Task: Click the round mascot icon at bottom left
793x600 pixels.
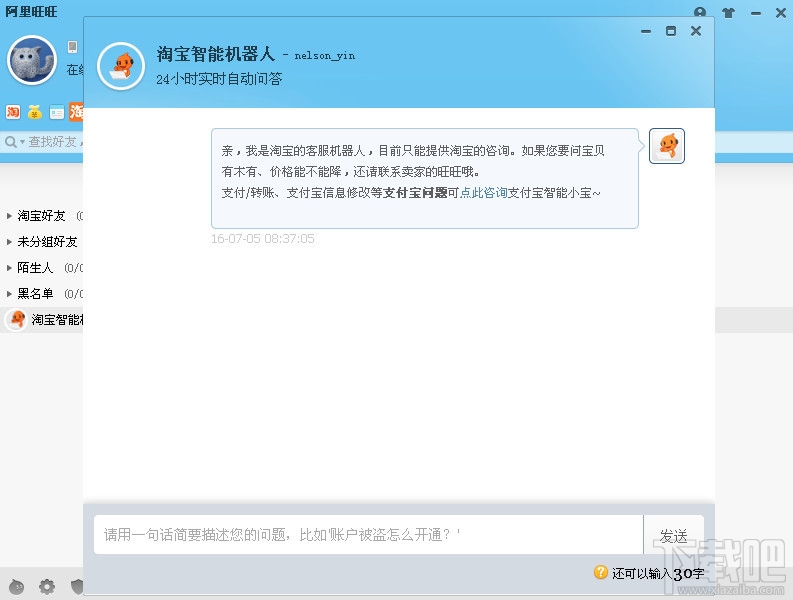Action: [17, 587]
